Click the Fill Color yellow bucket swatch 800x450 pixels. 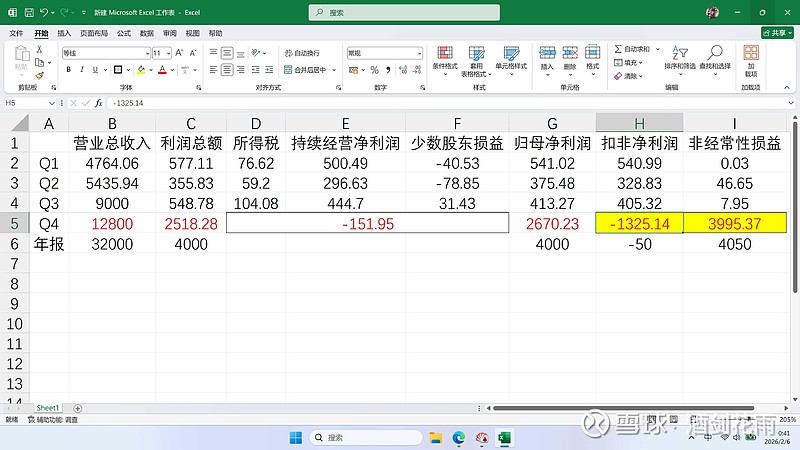pyautogui.click(x=141, y=69)
